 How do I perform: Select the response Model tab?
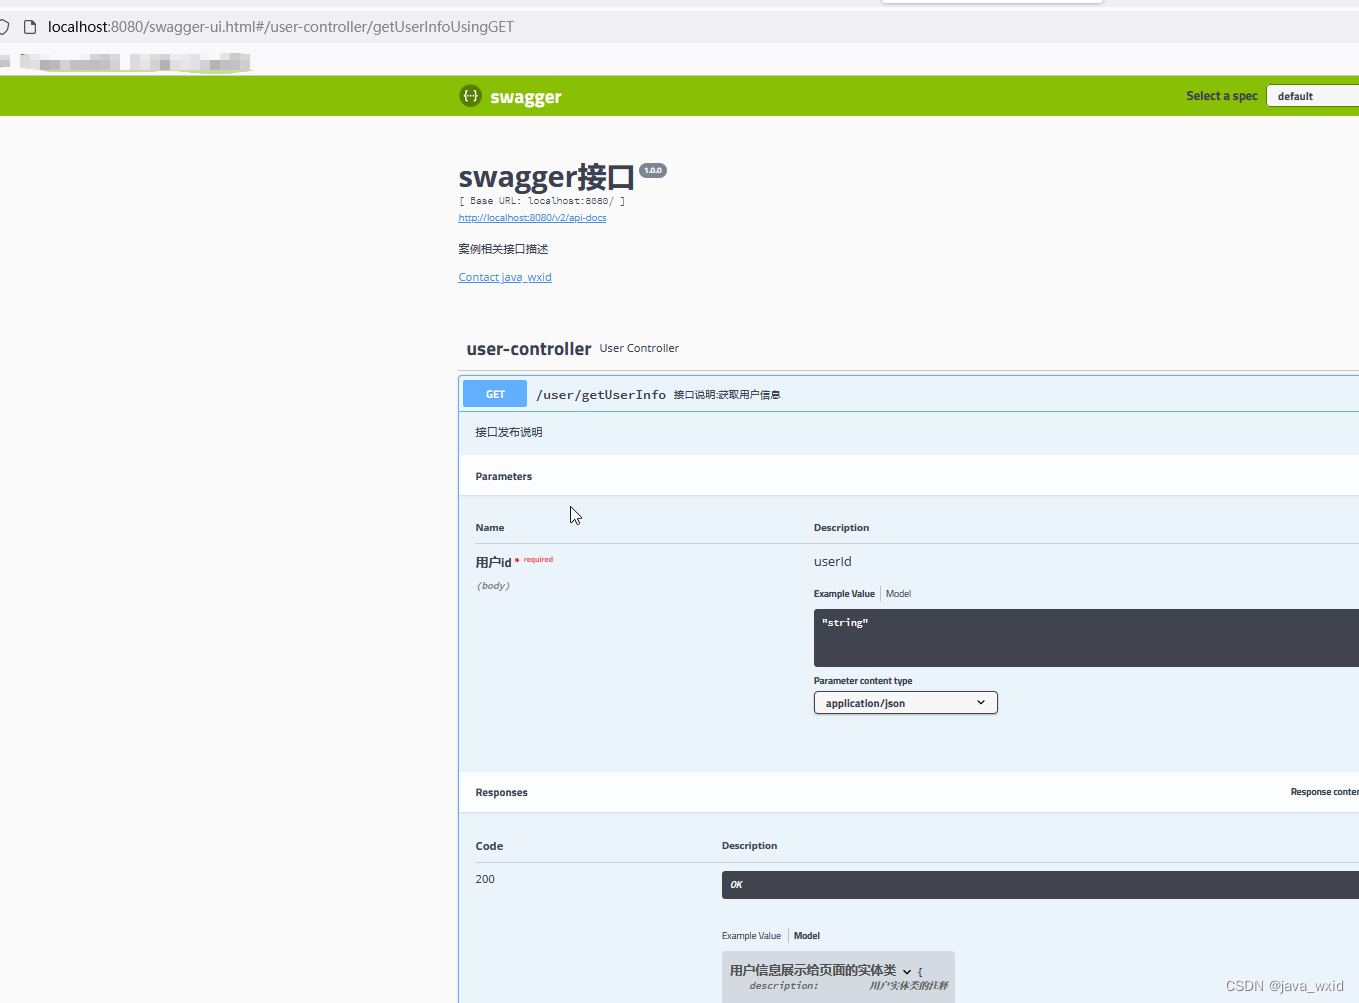pyautogui.click(x=807, y=936)
